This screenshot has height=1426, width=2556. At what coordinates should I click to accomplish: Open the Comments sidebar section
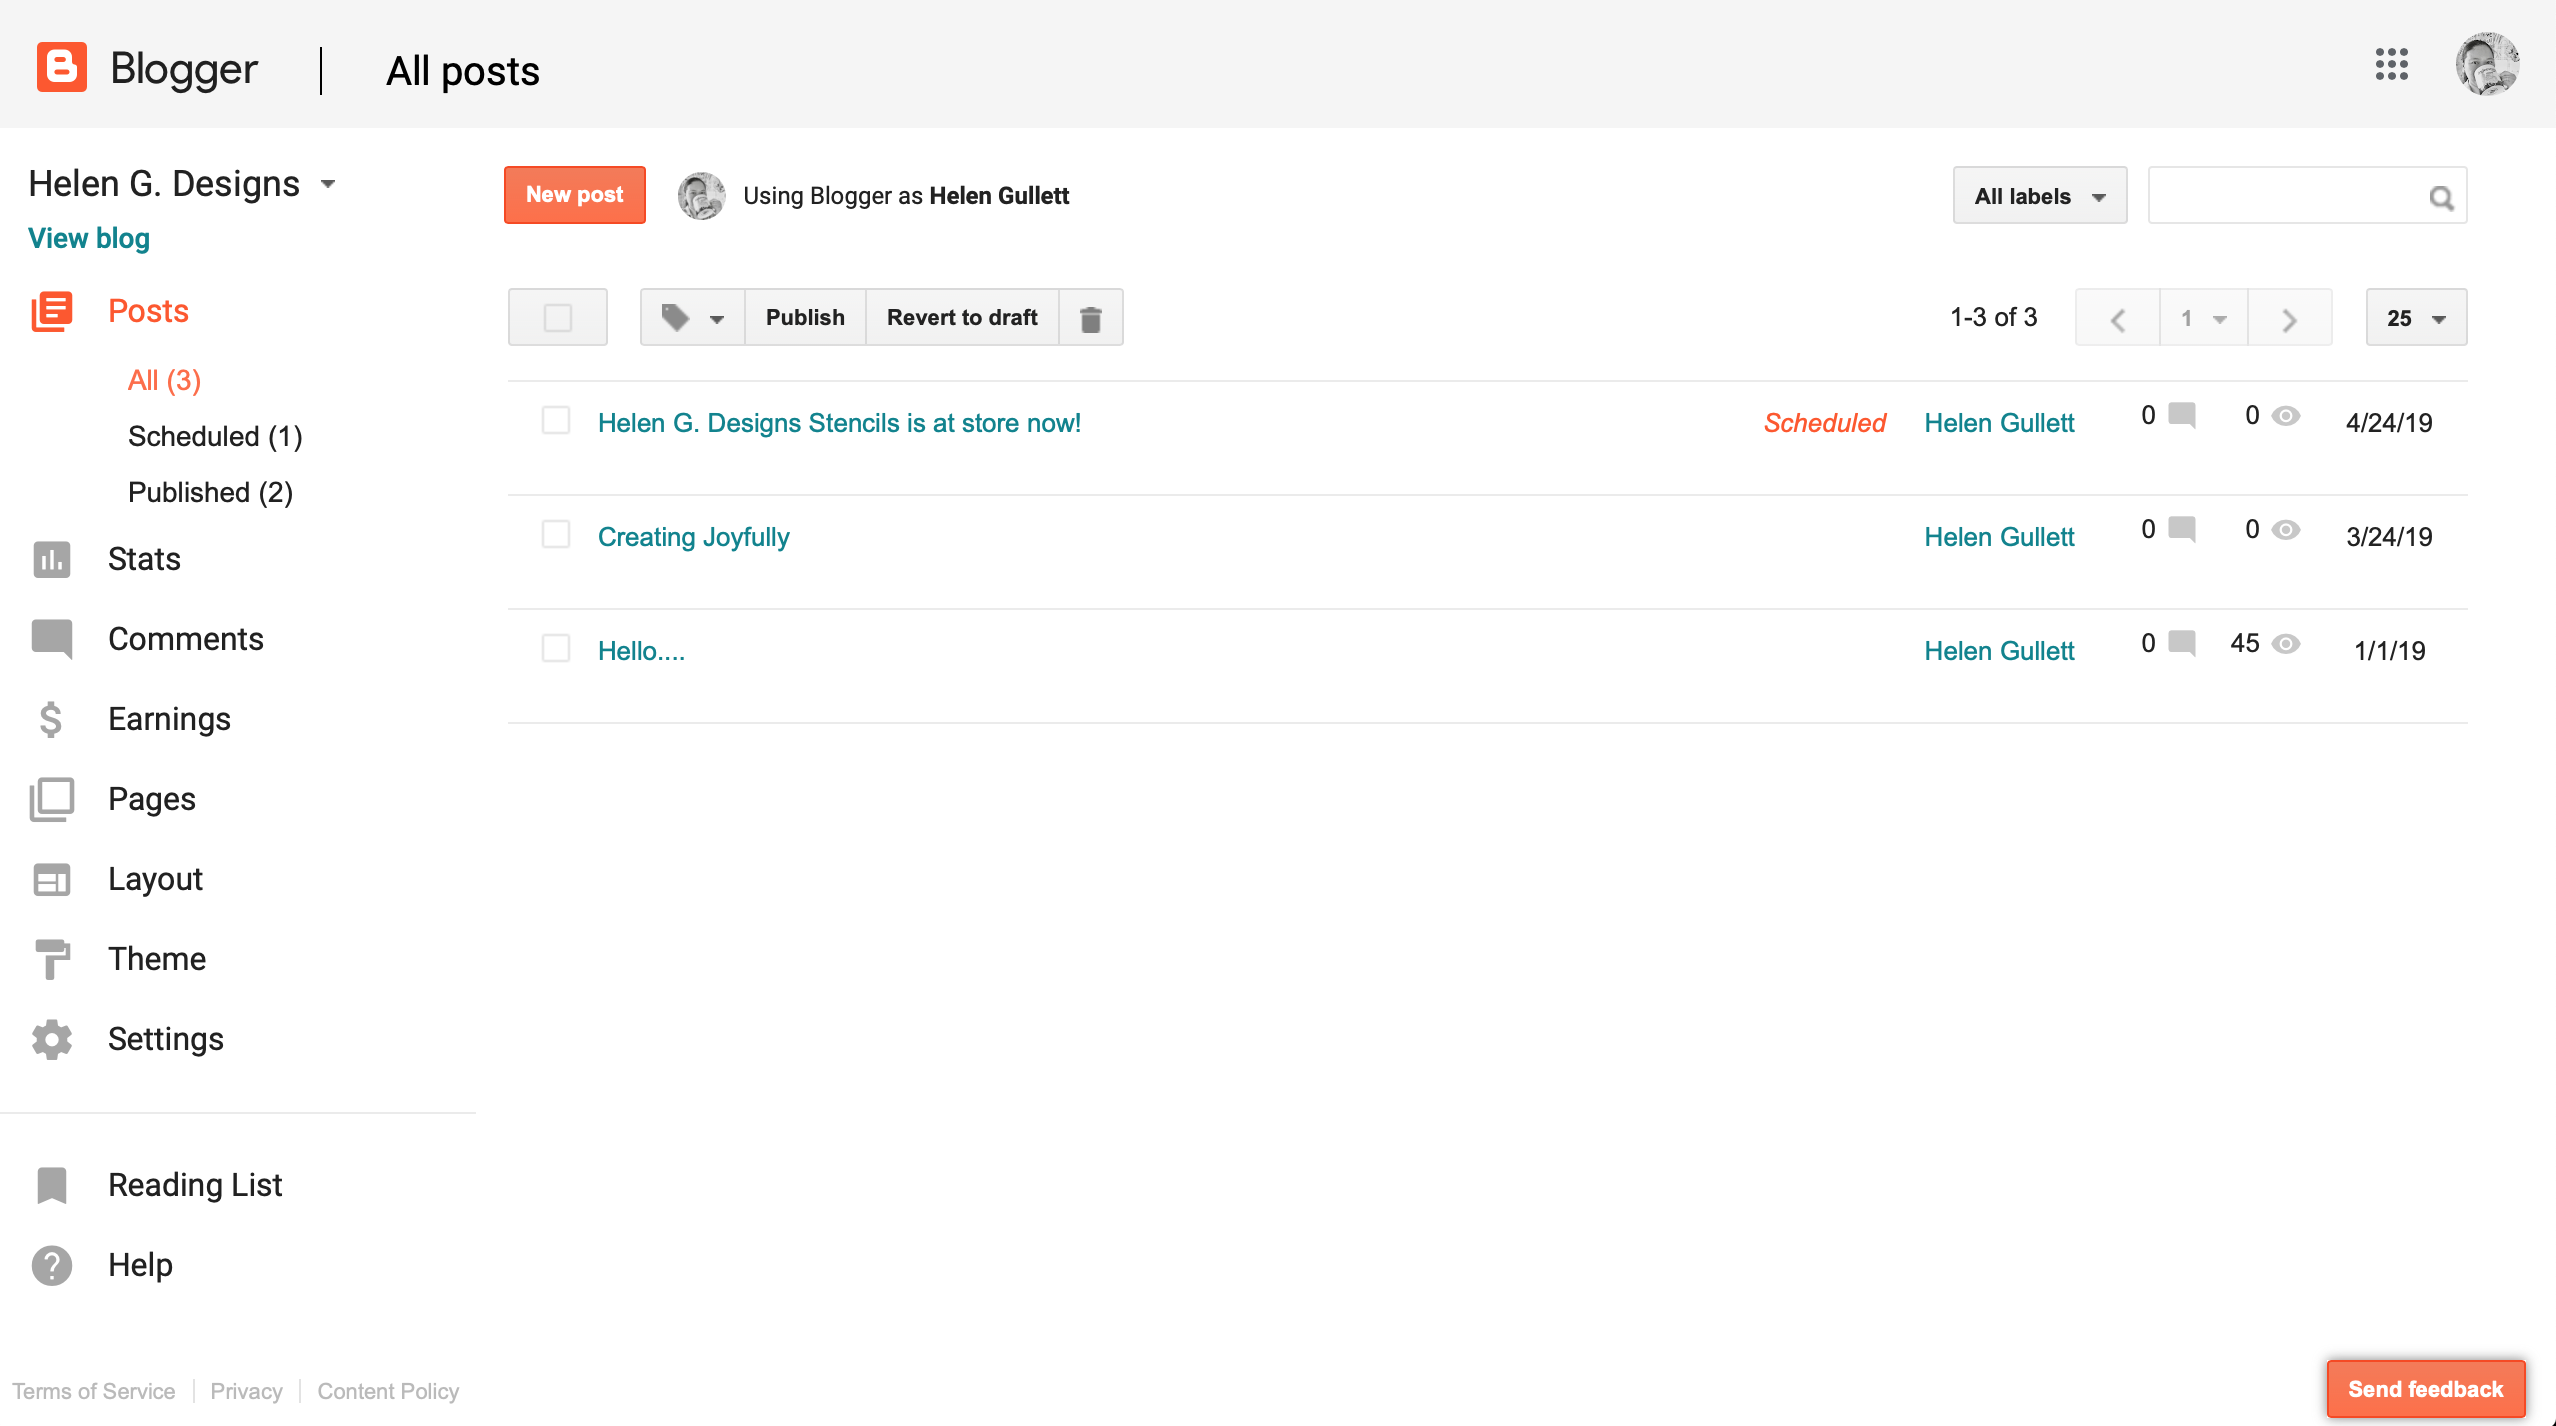(x=185, y=639)
